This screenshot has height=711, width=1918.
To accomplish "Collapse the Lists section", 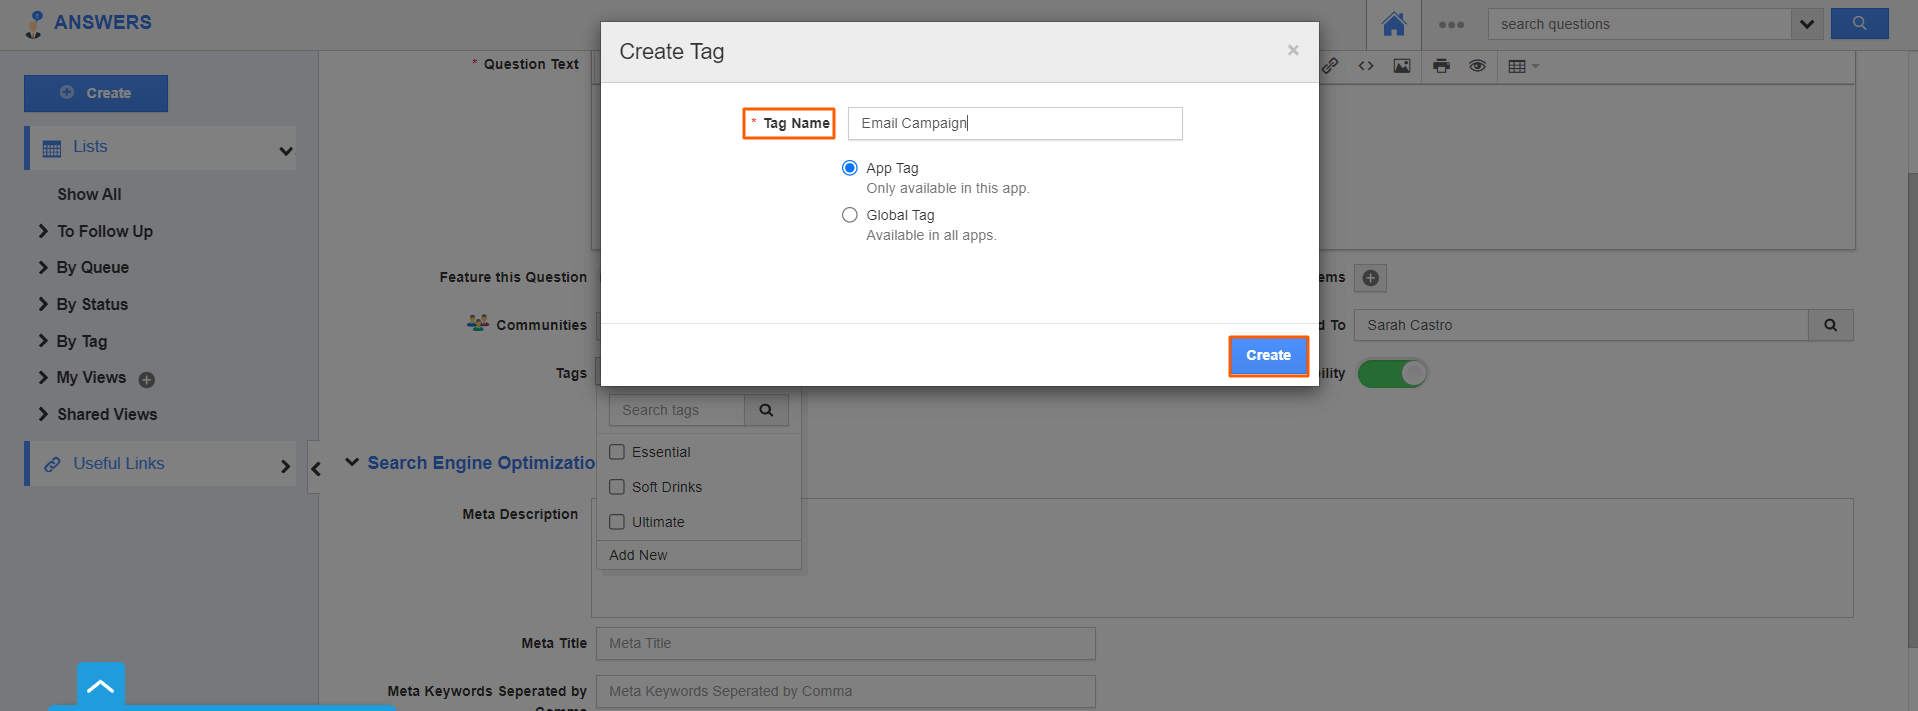I will pyautogui.click(x=286, y=151).
